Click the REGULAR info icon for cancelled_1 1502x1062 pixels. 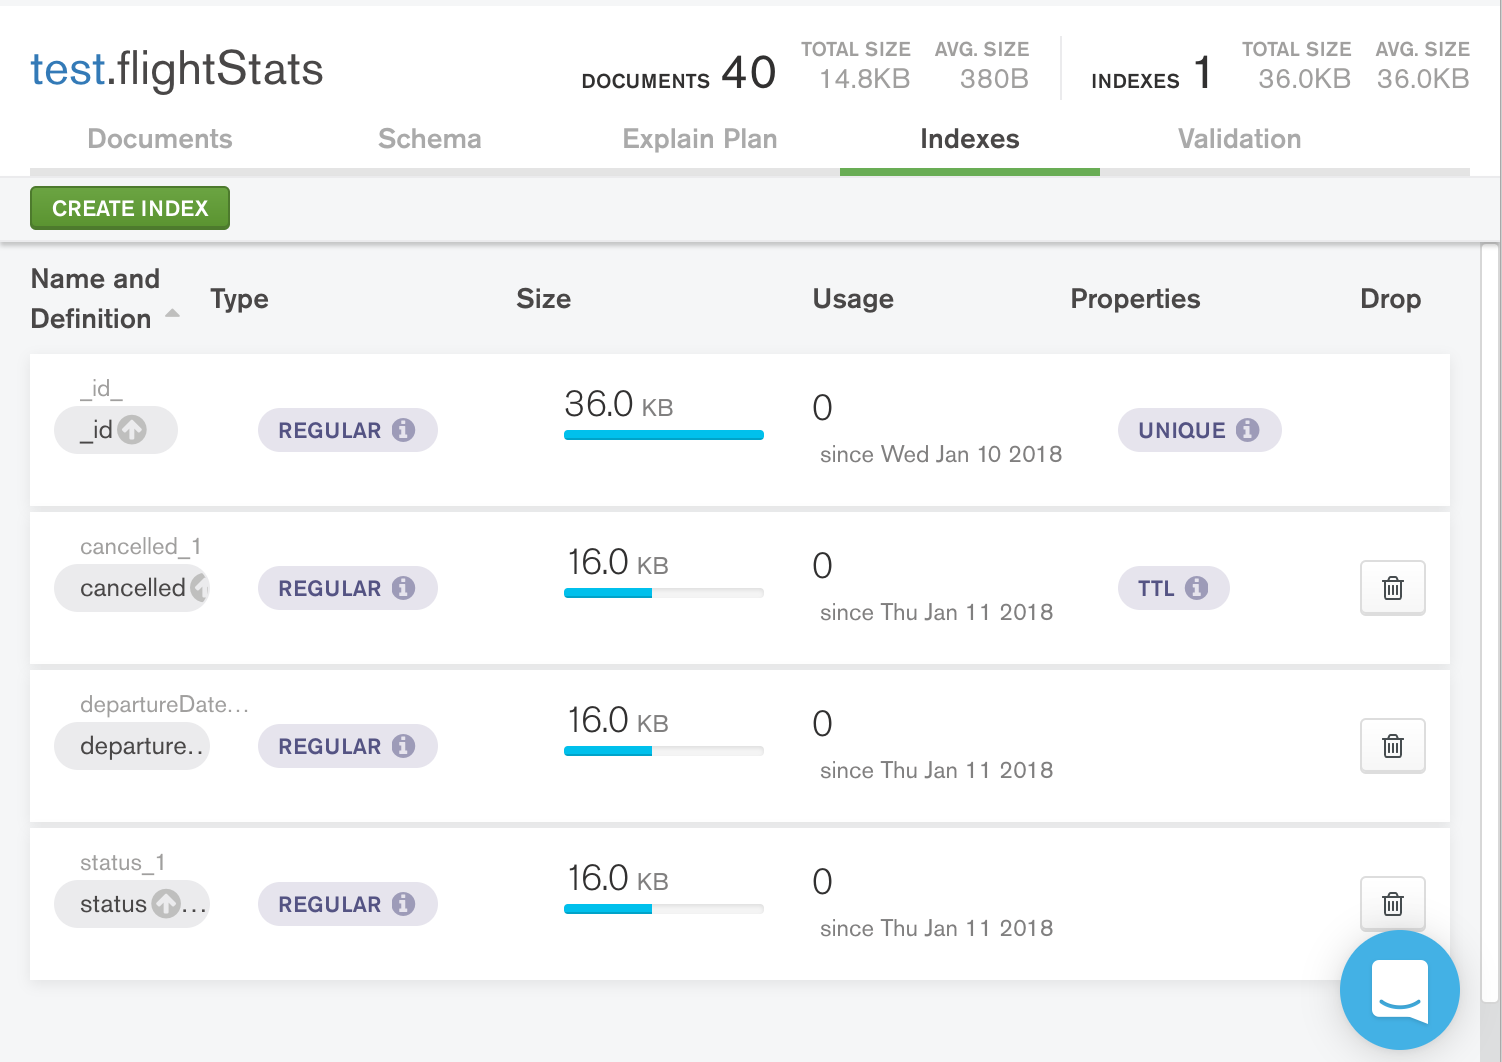pyautogui.click(x=404, y=588)
